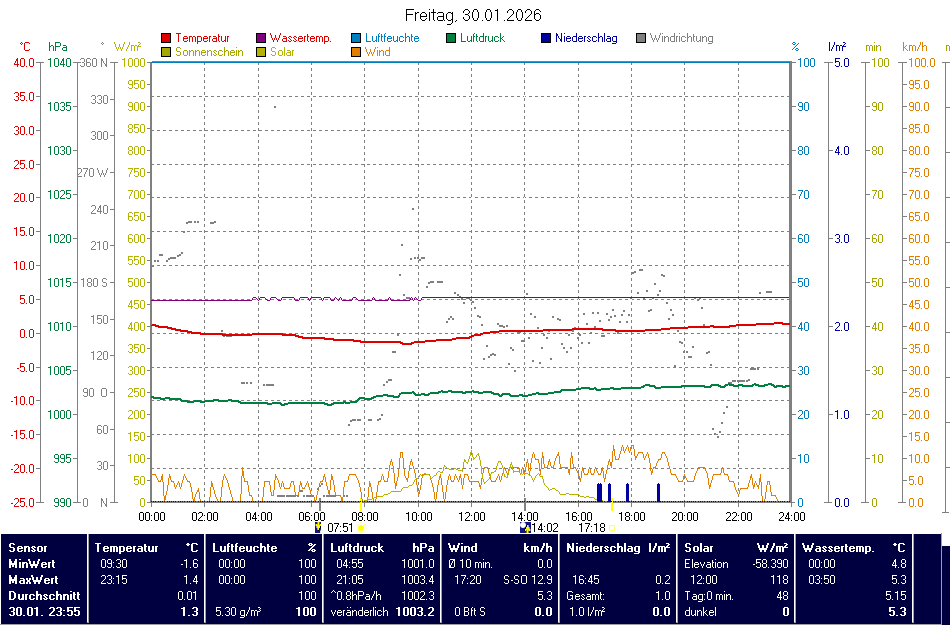This screenshot has height=625, width=950.
Task: Click the Niederschlag table column header
Action: 602,548
